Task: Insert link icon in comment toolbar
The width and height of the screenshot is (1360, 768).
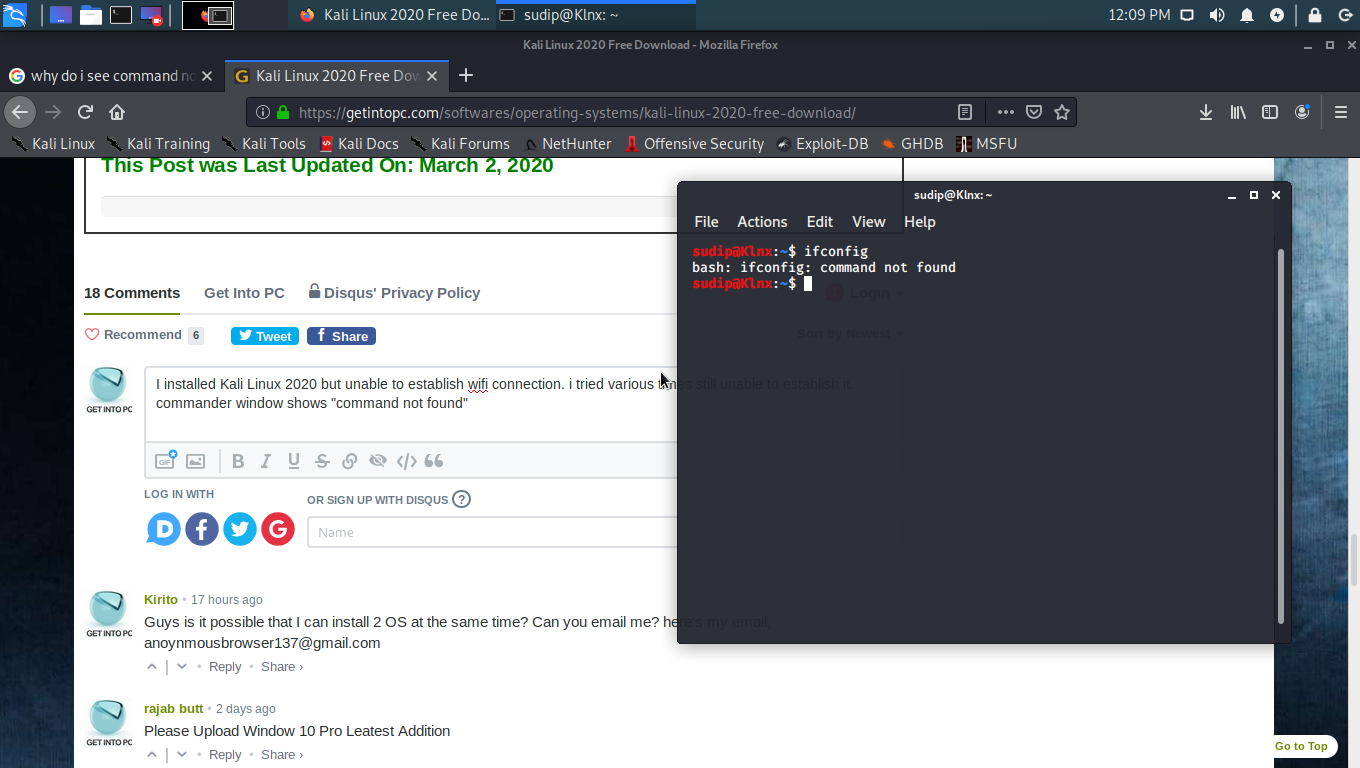Action: (x=350, y=461)
